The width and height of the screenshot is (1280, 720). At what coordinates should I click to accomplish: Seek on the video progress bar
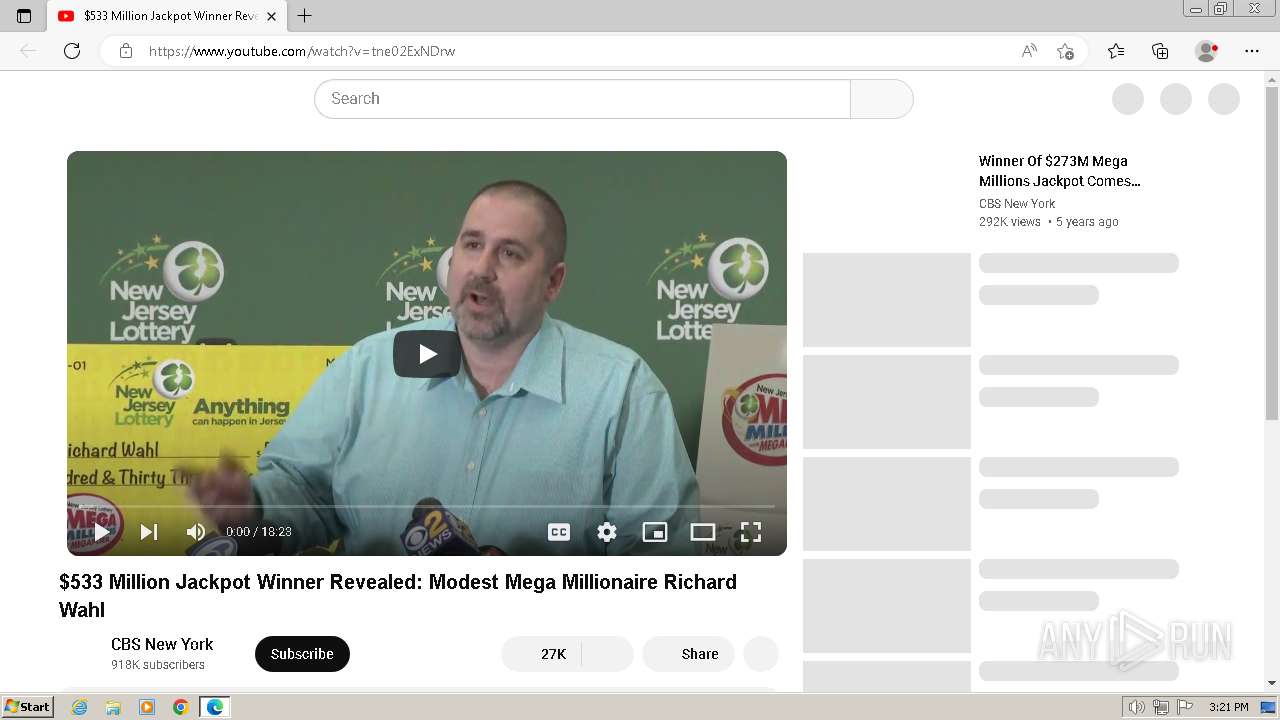pos(427,507)
